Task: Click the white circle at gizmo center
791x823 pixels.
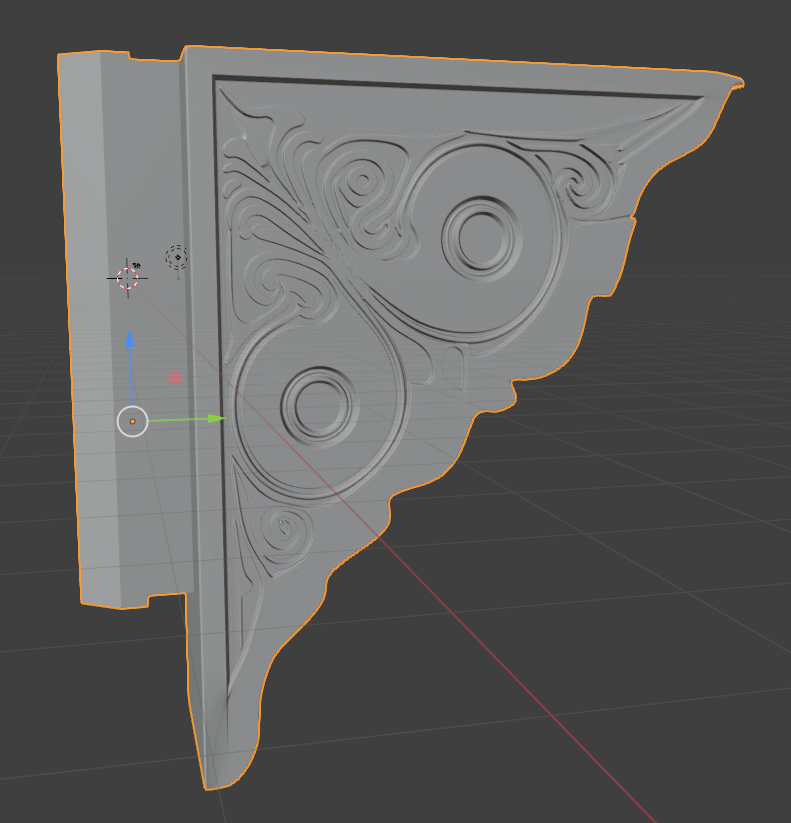Action: 132,422
